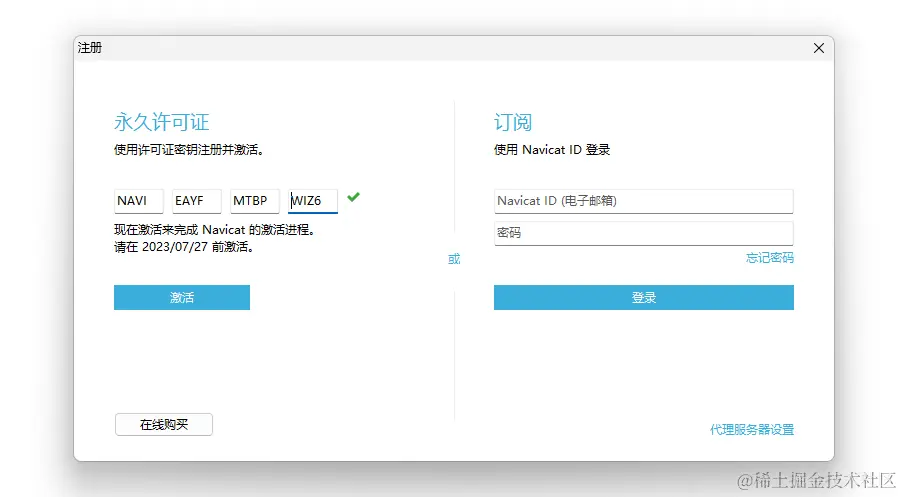This screenshot has width=903, height=497.
Task: Focus the 密码 password field
Action: 643,233
